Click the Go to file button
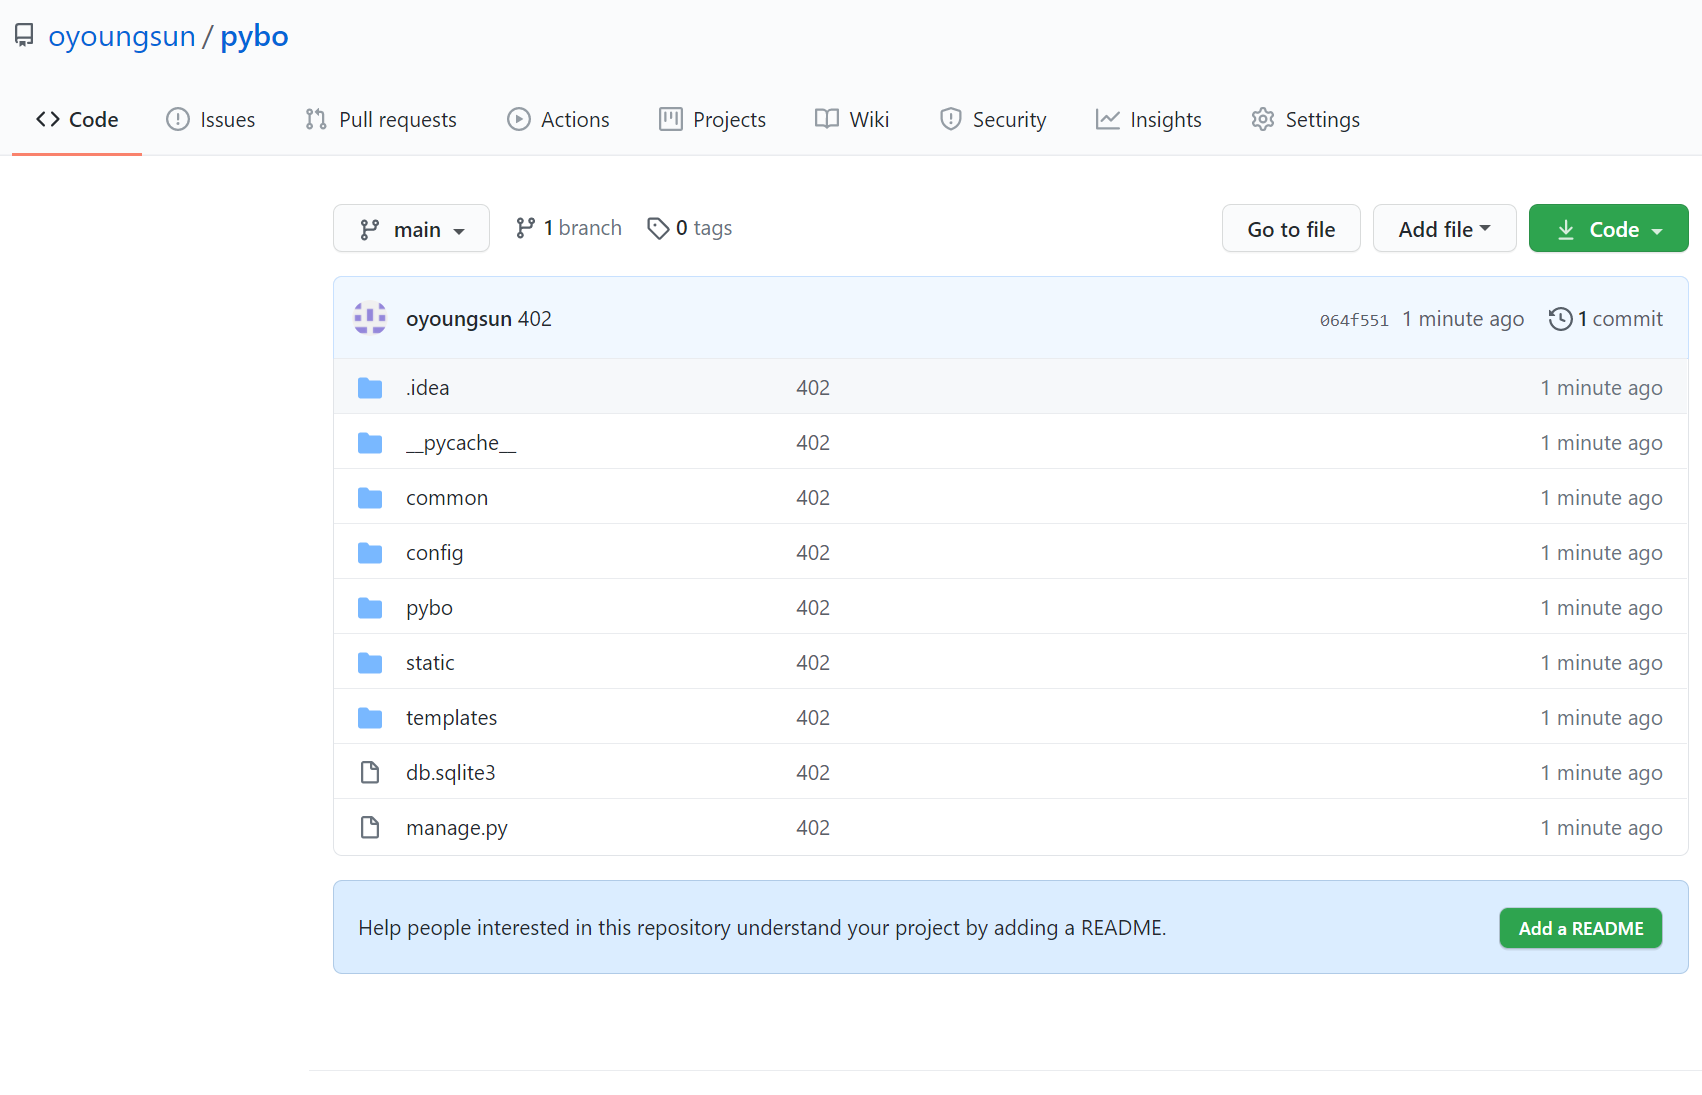1702x1095 pixels. tap(1291, 228)
